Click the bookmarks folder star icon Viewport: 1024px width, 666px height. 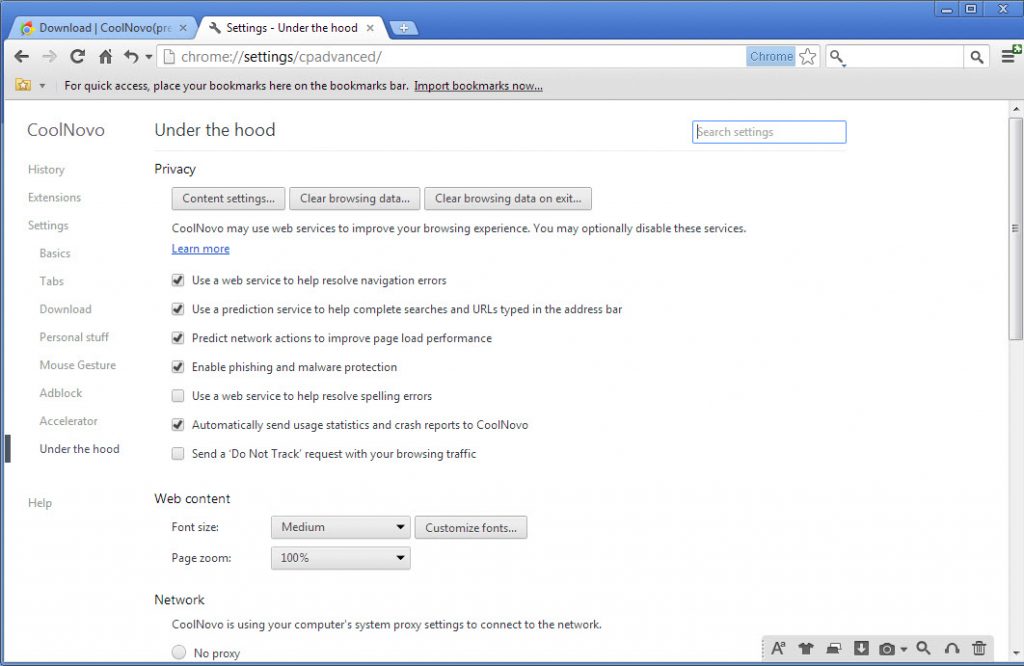click(x=23, y=86)
